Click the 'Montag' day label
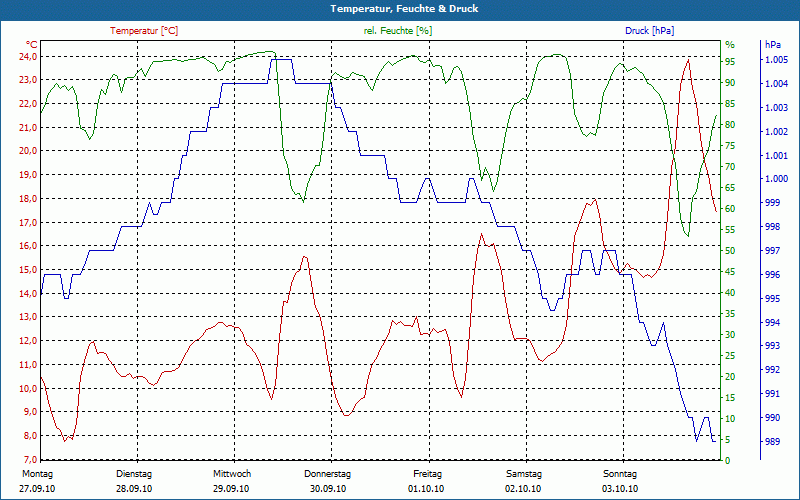 click(x=38, y=474)
